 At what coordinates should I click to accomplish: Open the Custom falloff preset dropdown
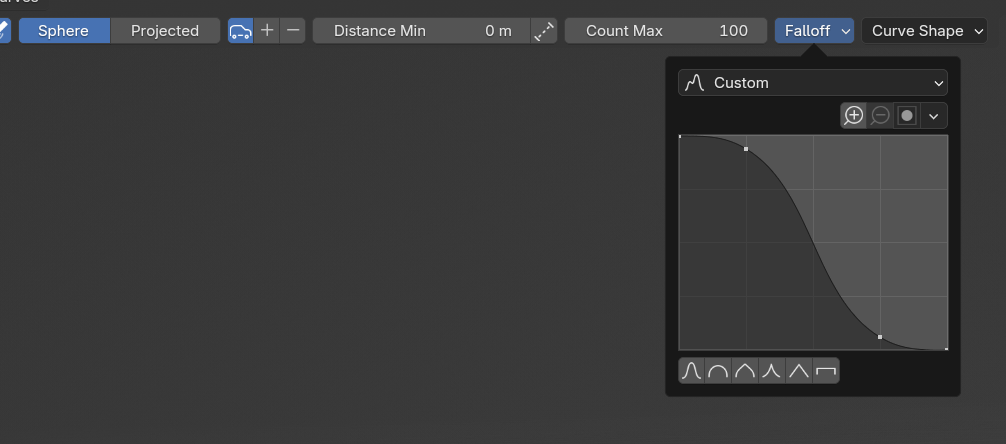[x=813, y=83]
